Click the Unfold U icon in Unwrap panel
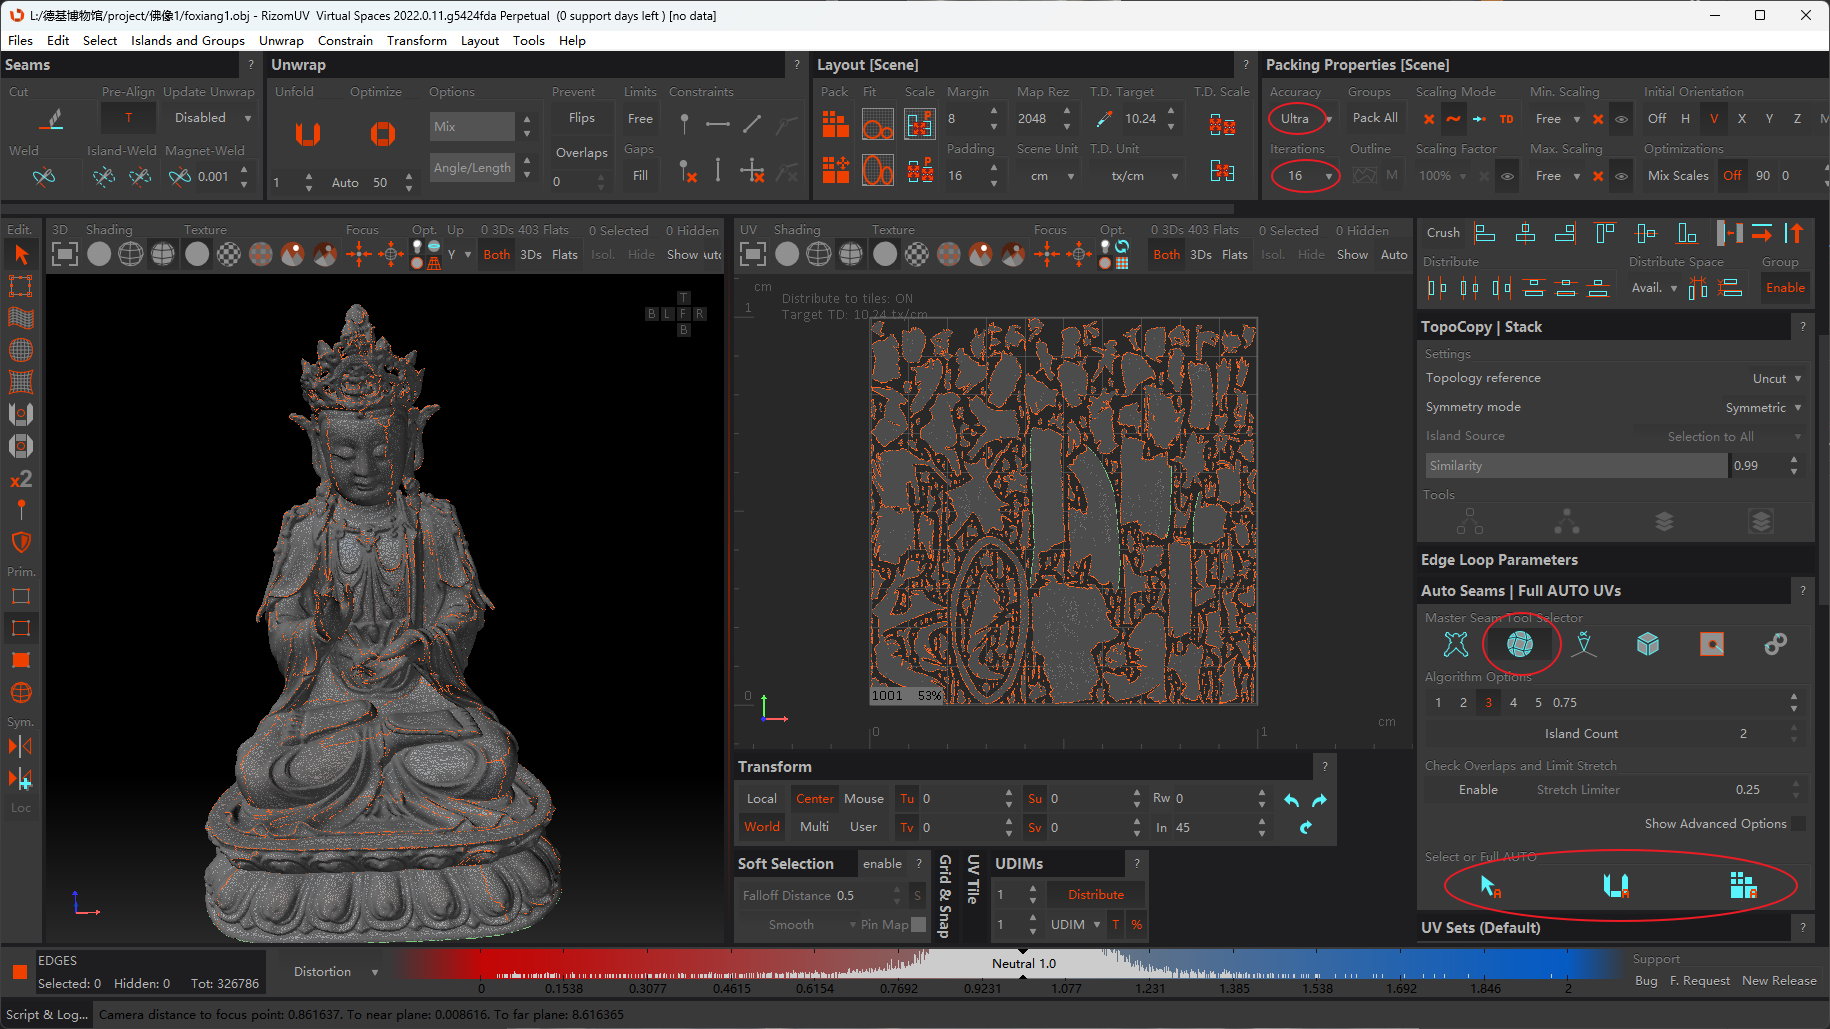This screenshot has height=1029, width=1830. pyautogui.click(x=308, y=134)
